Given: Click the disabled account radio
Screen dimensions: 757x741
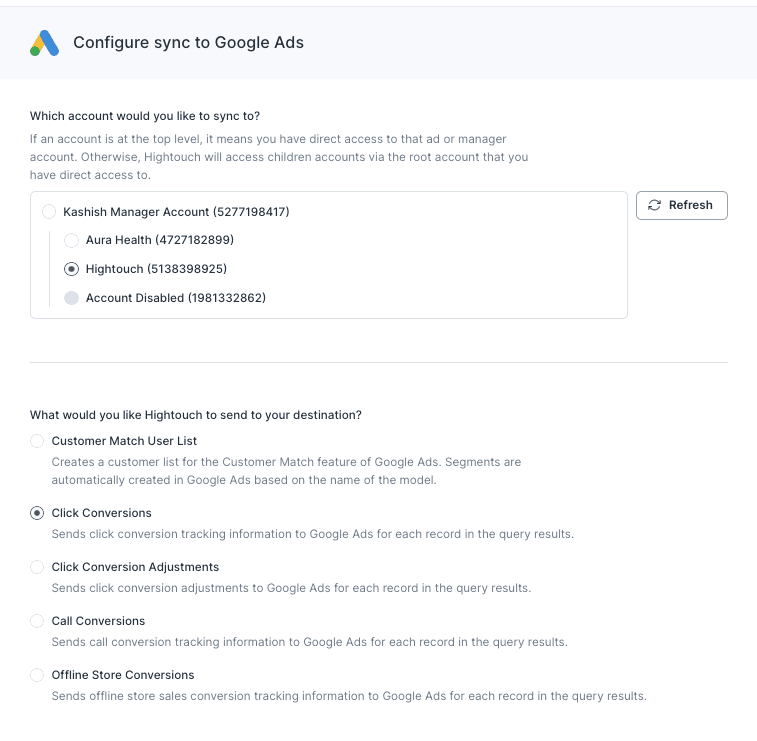Looking at the screenshot, I should tap(71, 298).
